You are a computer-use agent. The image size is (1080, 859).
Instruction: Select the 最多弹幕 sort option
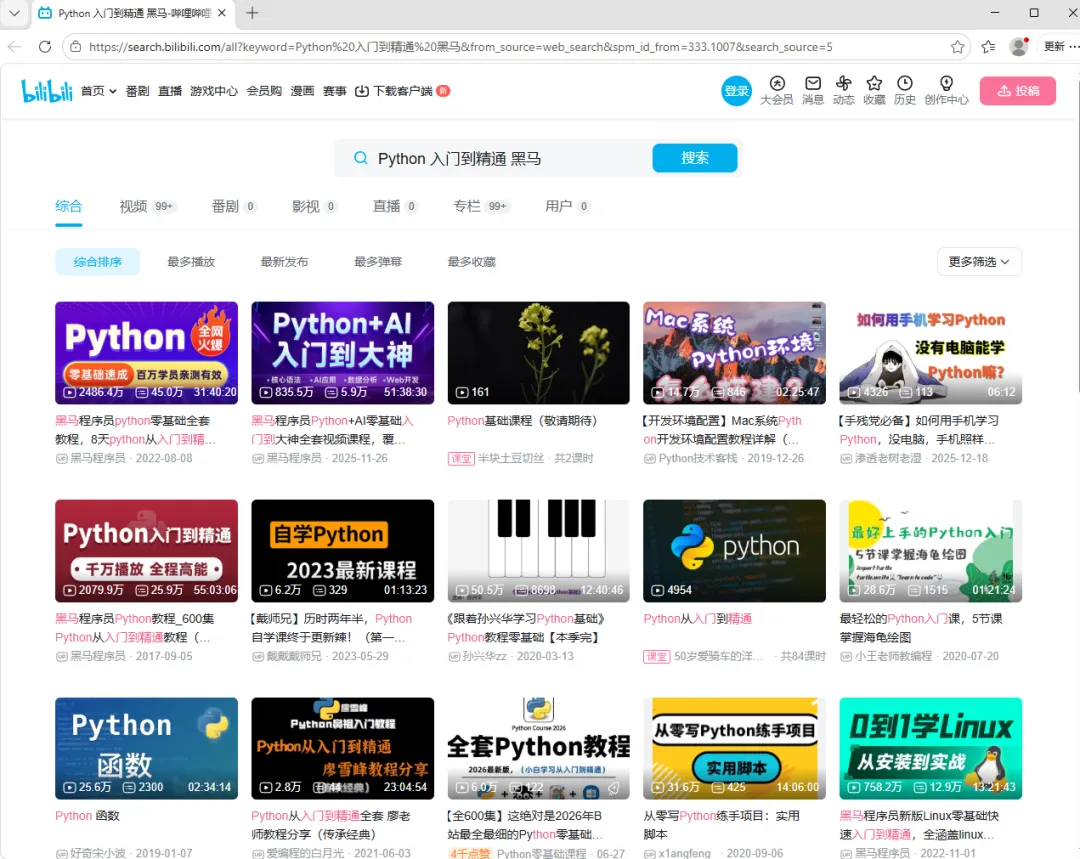pos(377,262)
